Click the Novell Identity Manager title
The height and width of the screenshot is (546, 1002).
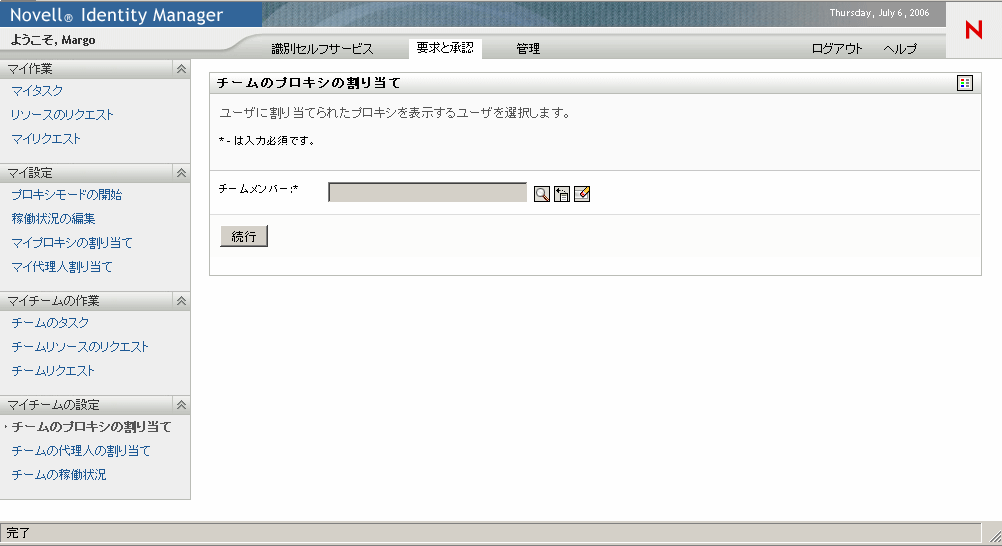[x=116, y=15]
